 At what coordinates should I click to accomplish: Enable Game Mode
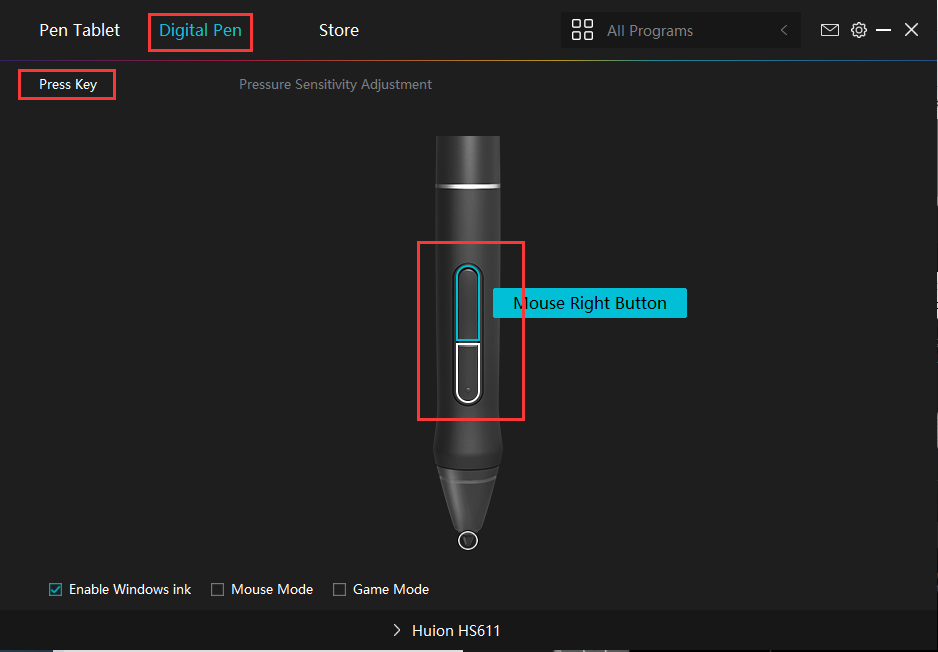point(340,589)
